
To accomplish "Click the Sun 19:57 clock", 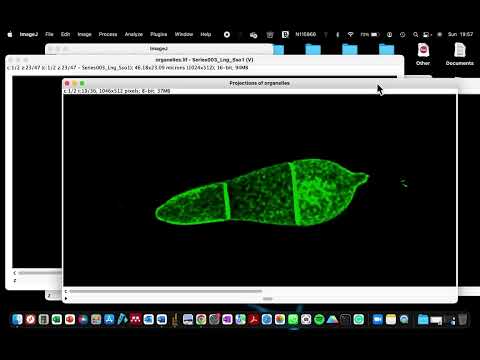I will [460, 34].
